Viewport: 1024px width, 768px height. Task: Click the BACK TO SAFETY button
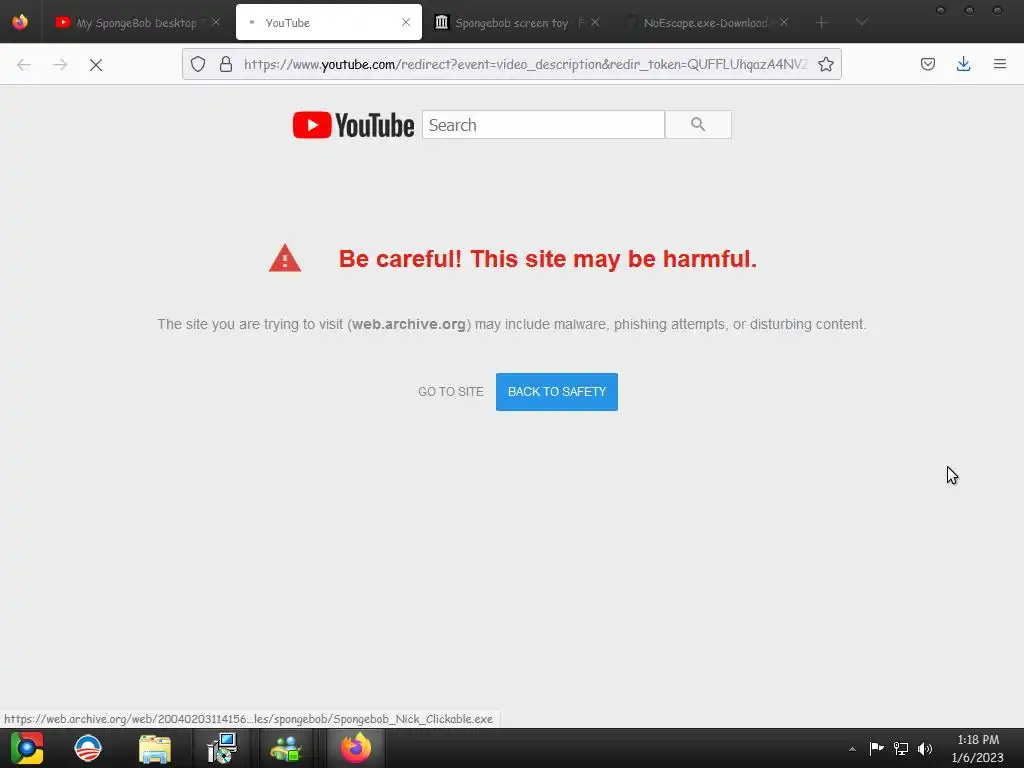(x=556, y=392)
